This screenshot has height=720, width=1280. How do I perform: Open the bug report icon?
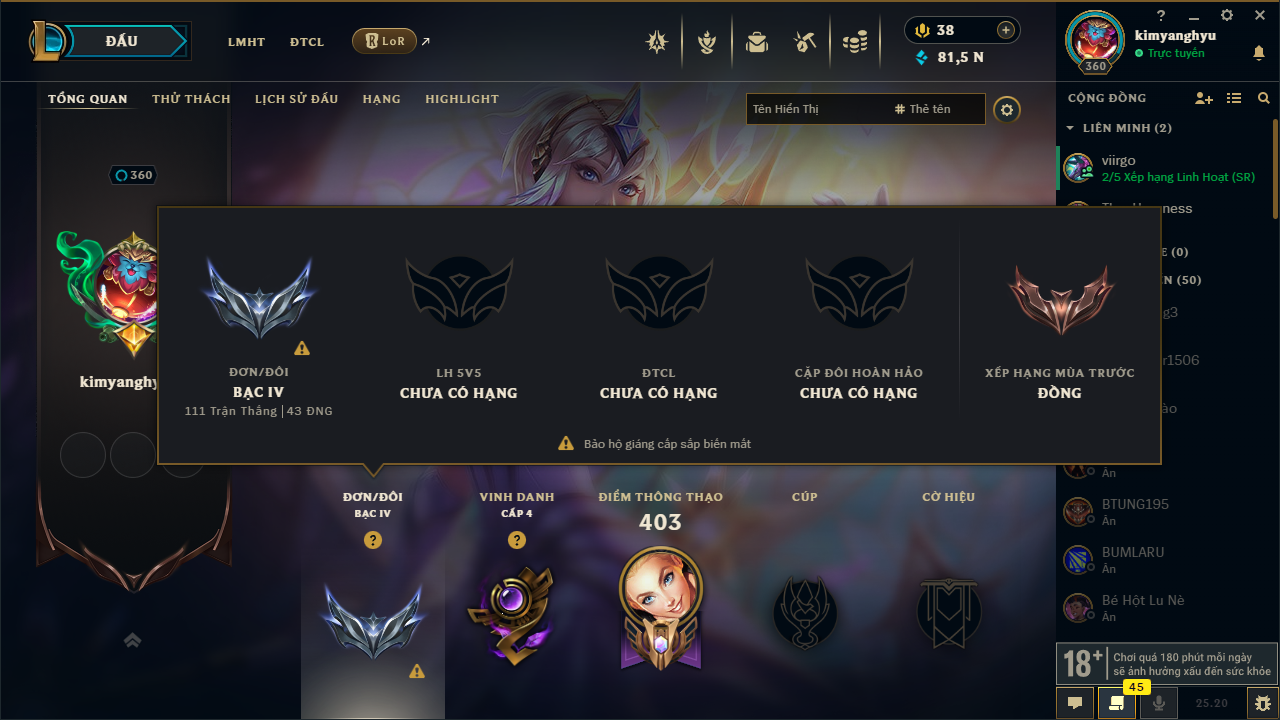tap(1263, 703)
